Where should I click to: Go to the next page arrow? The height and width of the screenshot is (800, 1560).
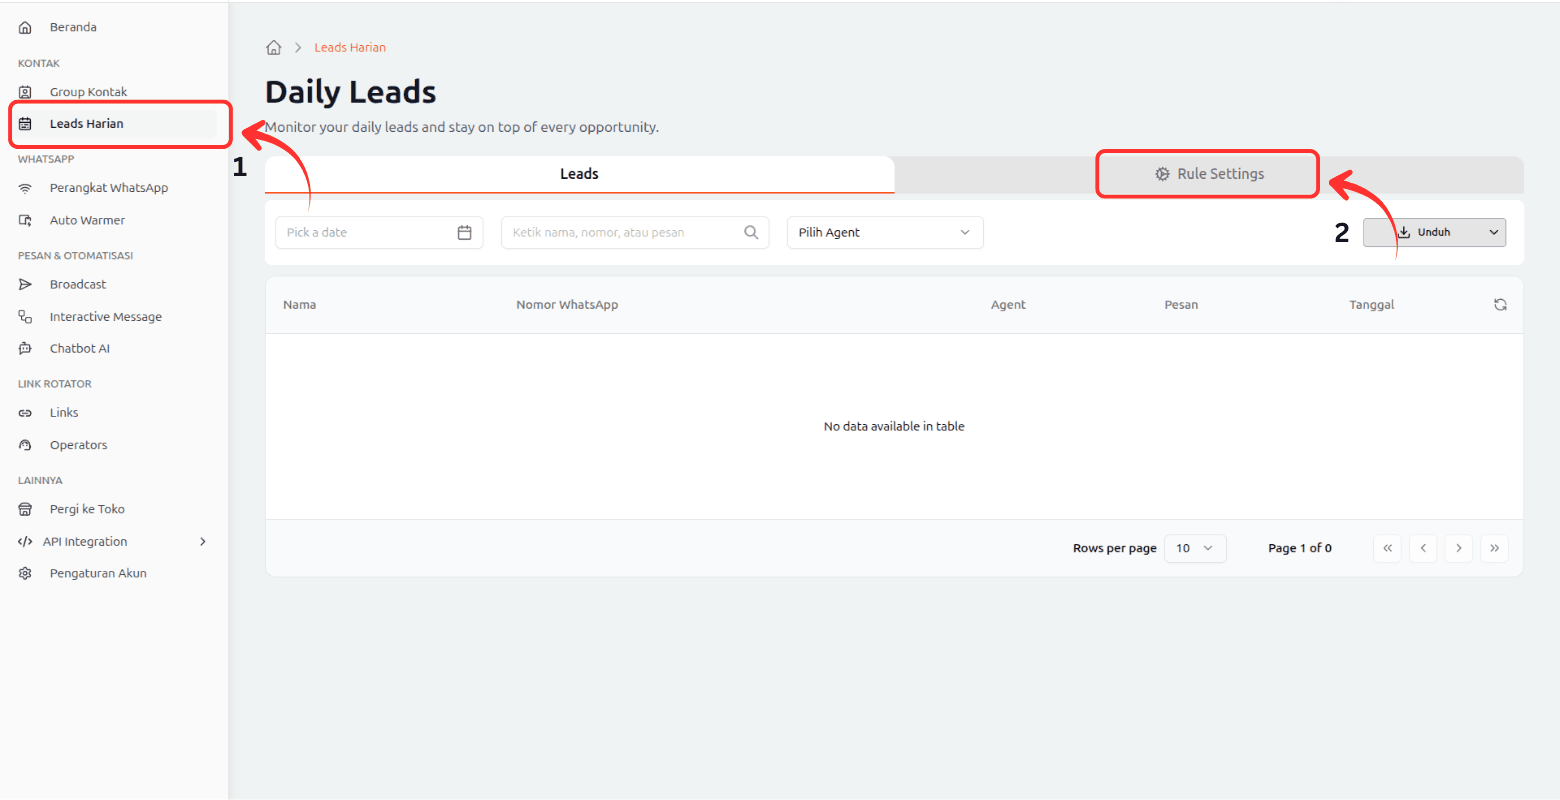pyautogui.click(x=1458, y=548)
